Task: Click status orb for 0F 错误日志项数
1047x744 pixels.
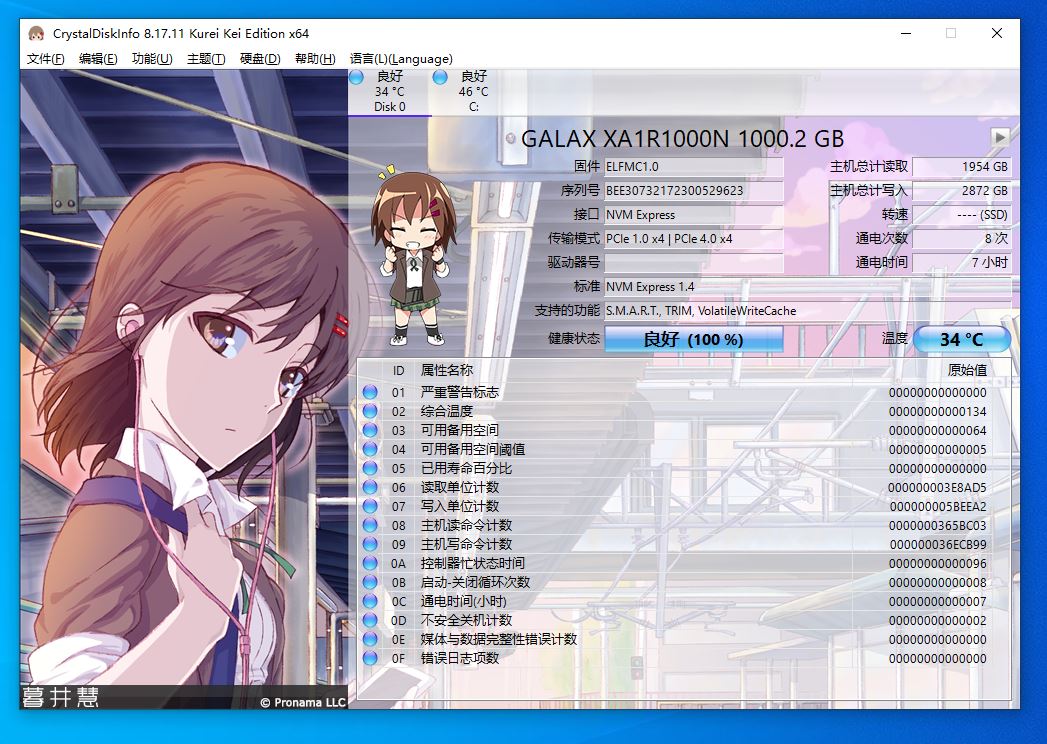Action: [370, 659]
